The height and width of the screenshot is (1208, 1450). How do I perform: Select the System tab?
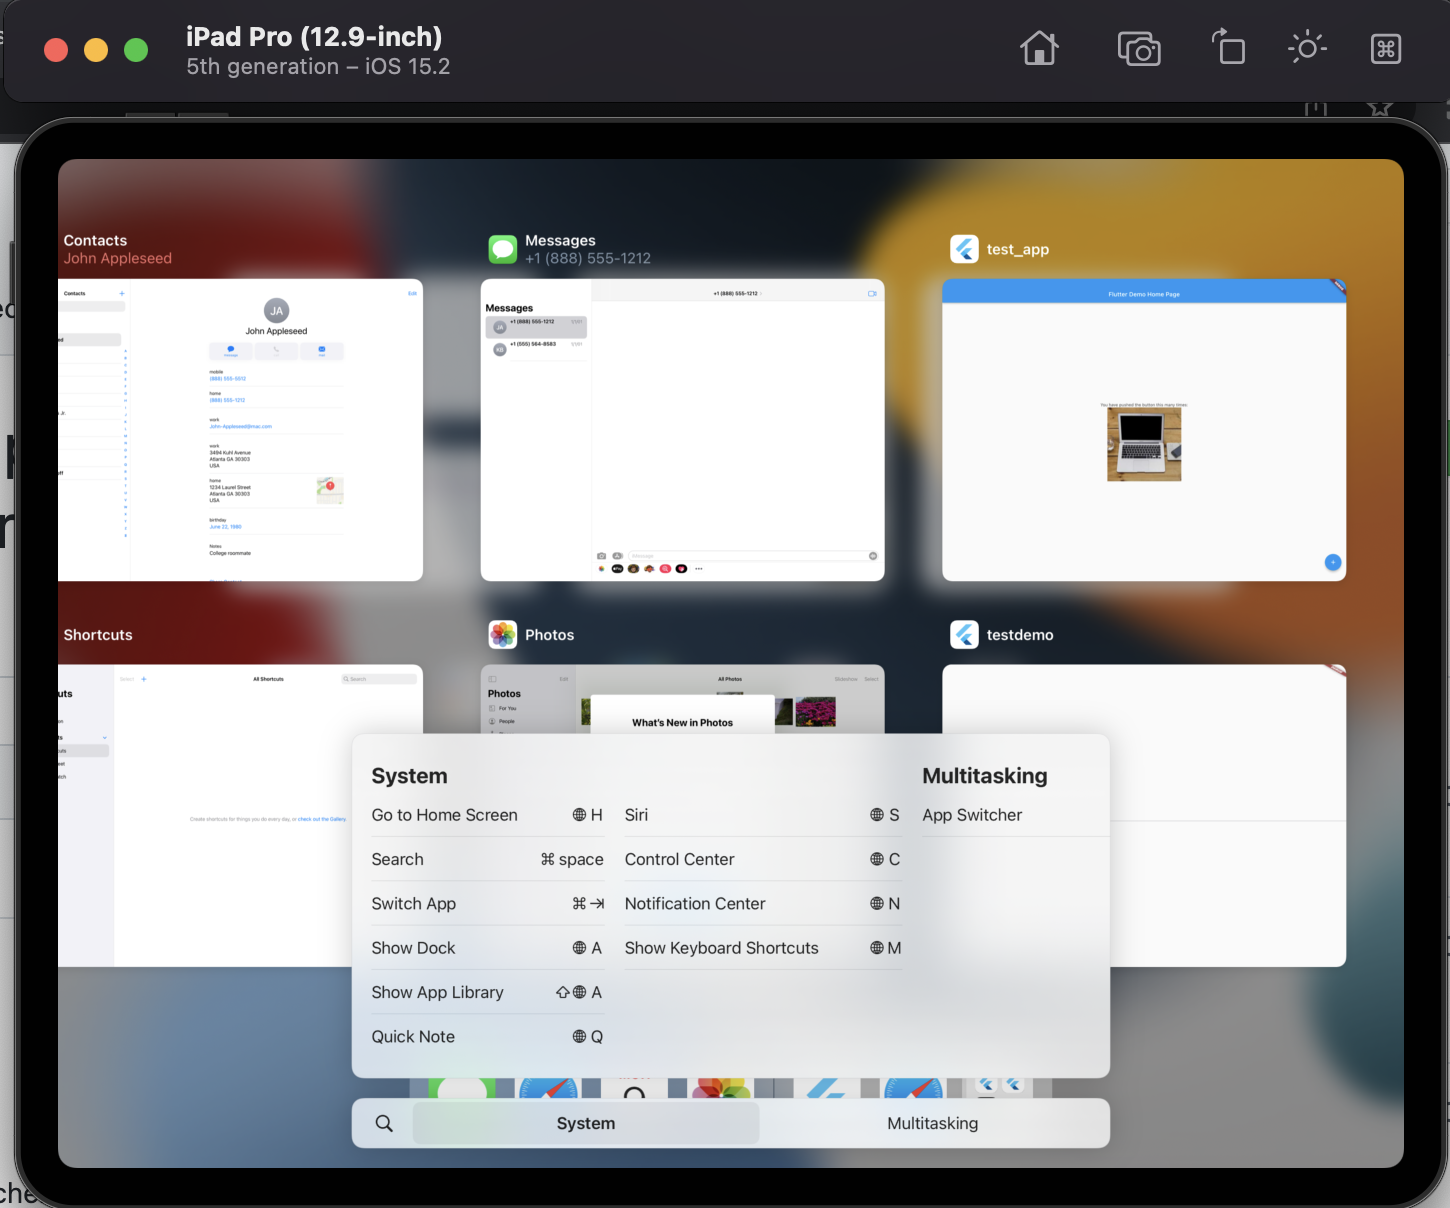[x=585, y=1122]
